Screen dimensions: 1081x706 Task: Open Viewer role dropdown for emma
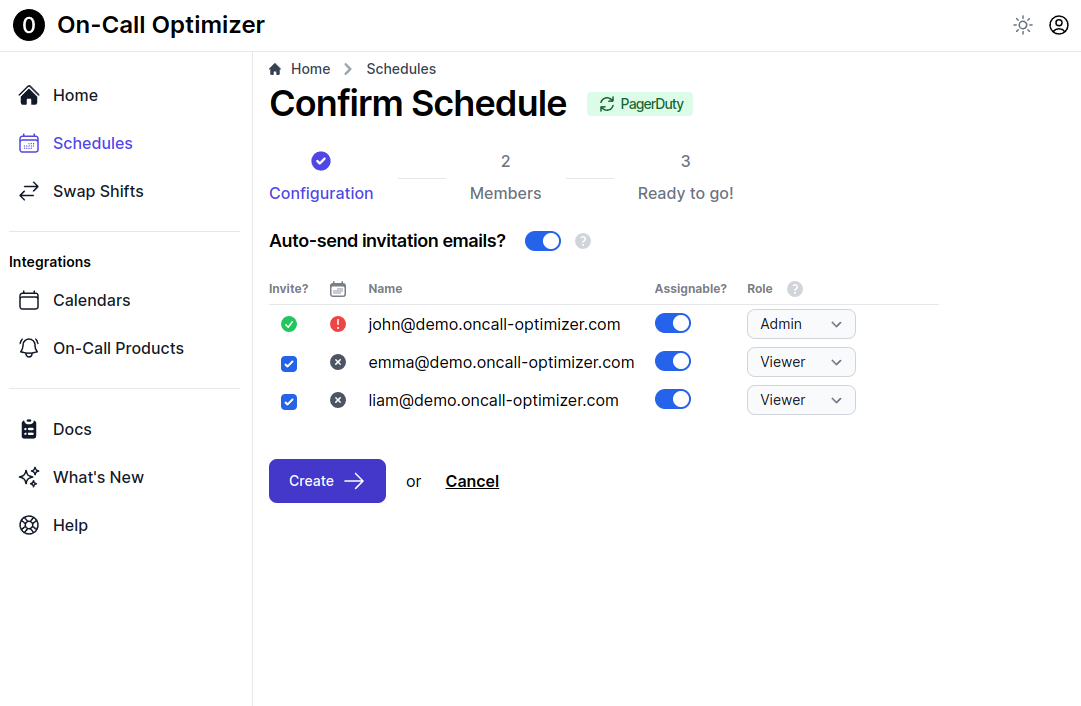pyautogui.click(x=801, y=362)
